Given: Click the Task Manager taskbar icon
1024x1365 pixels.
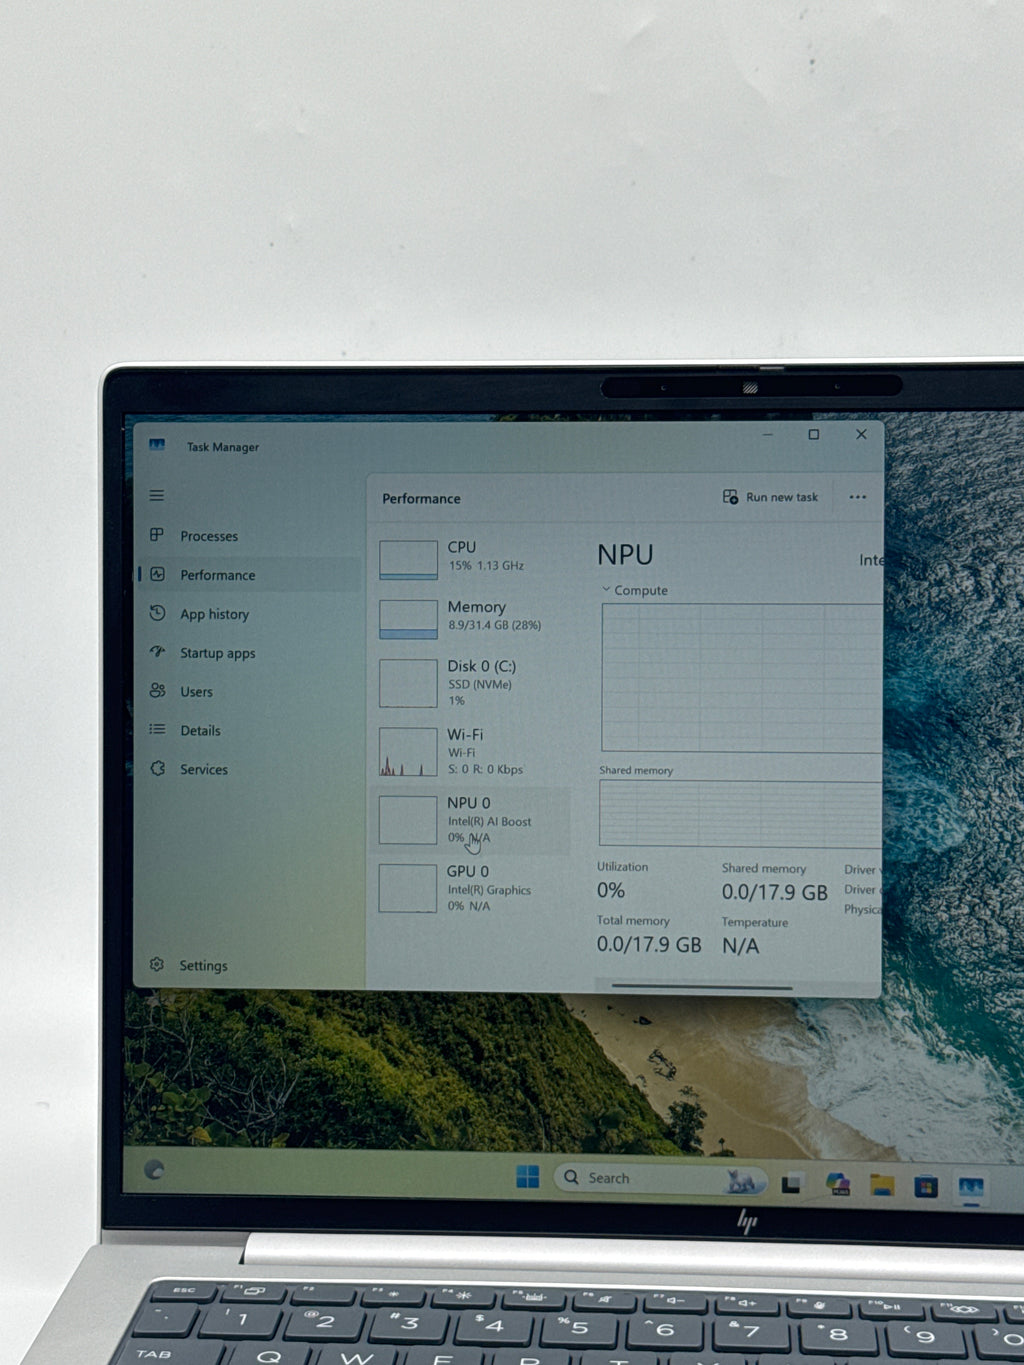Looking at the screenshot, I should (x=971, y=1188).
